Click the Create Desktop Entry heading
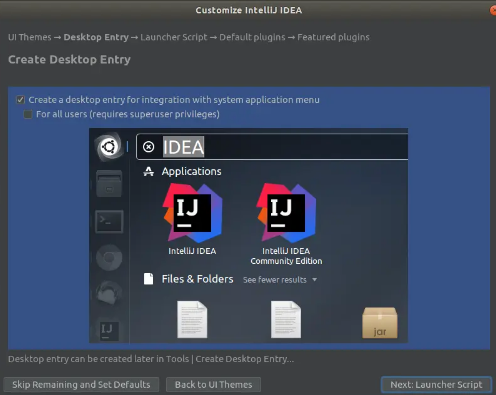Viewport: 496px width, 395px height. (69, 60)
